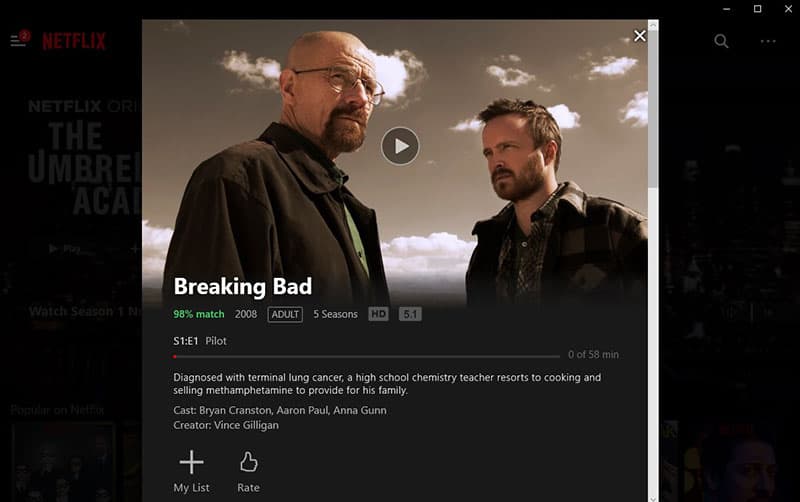
Task: Click the 98% match indicator
Action: pos(198,314)
